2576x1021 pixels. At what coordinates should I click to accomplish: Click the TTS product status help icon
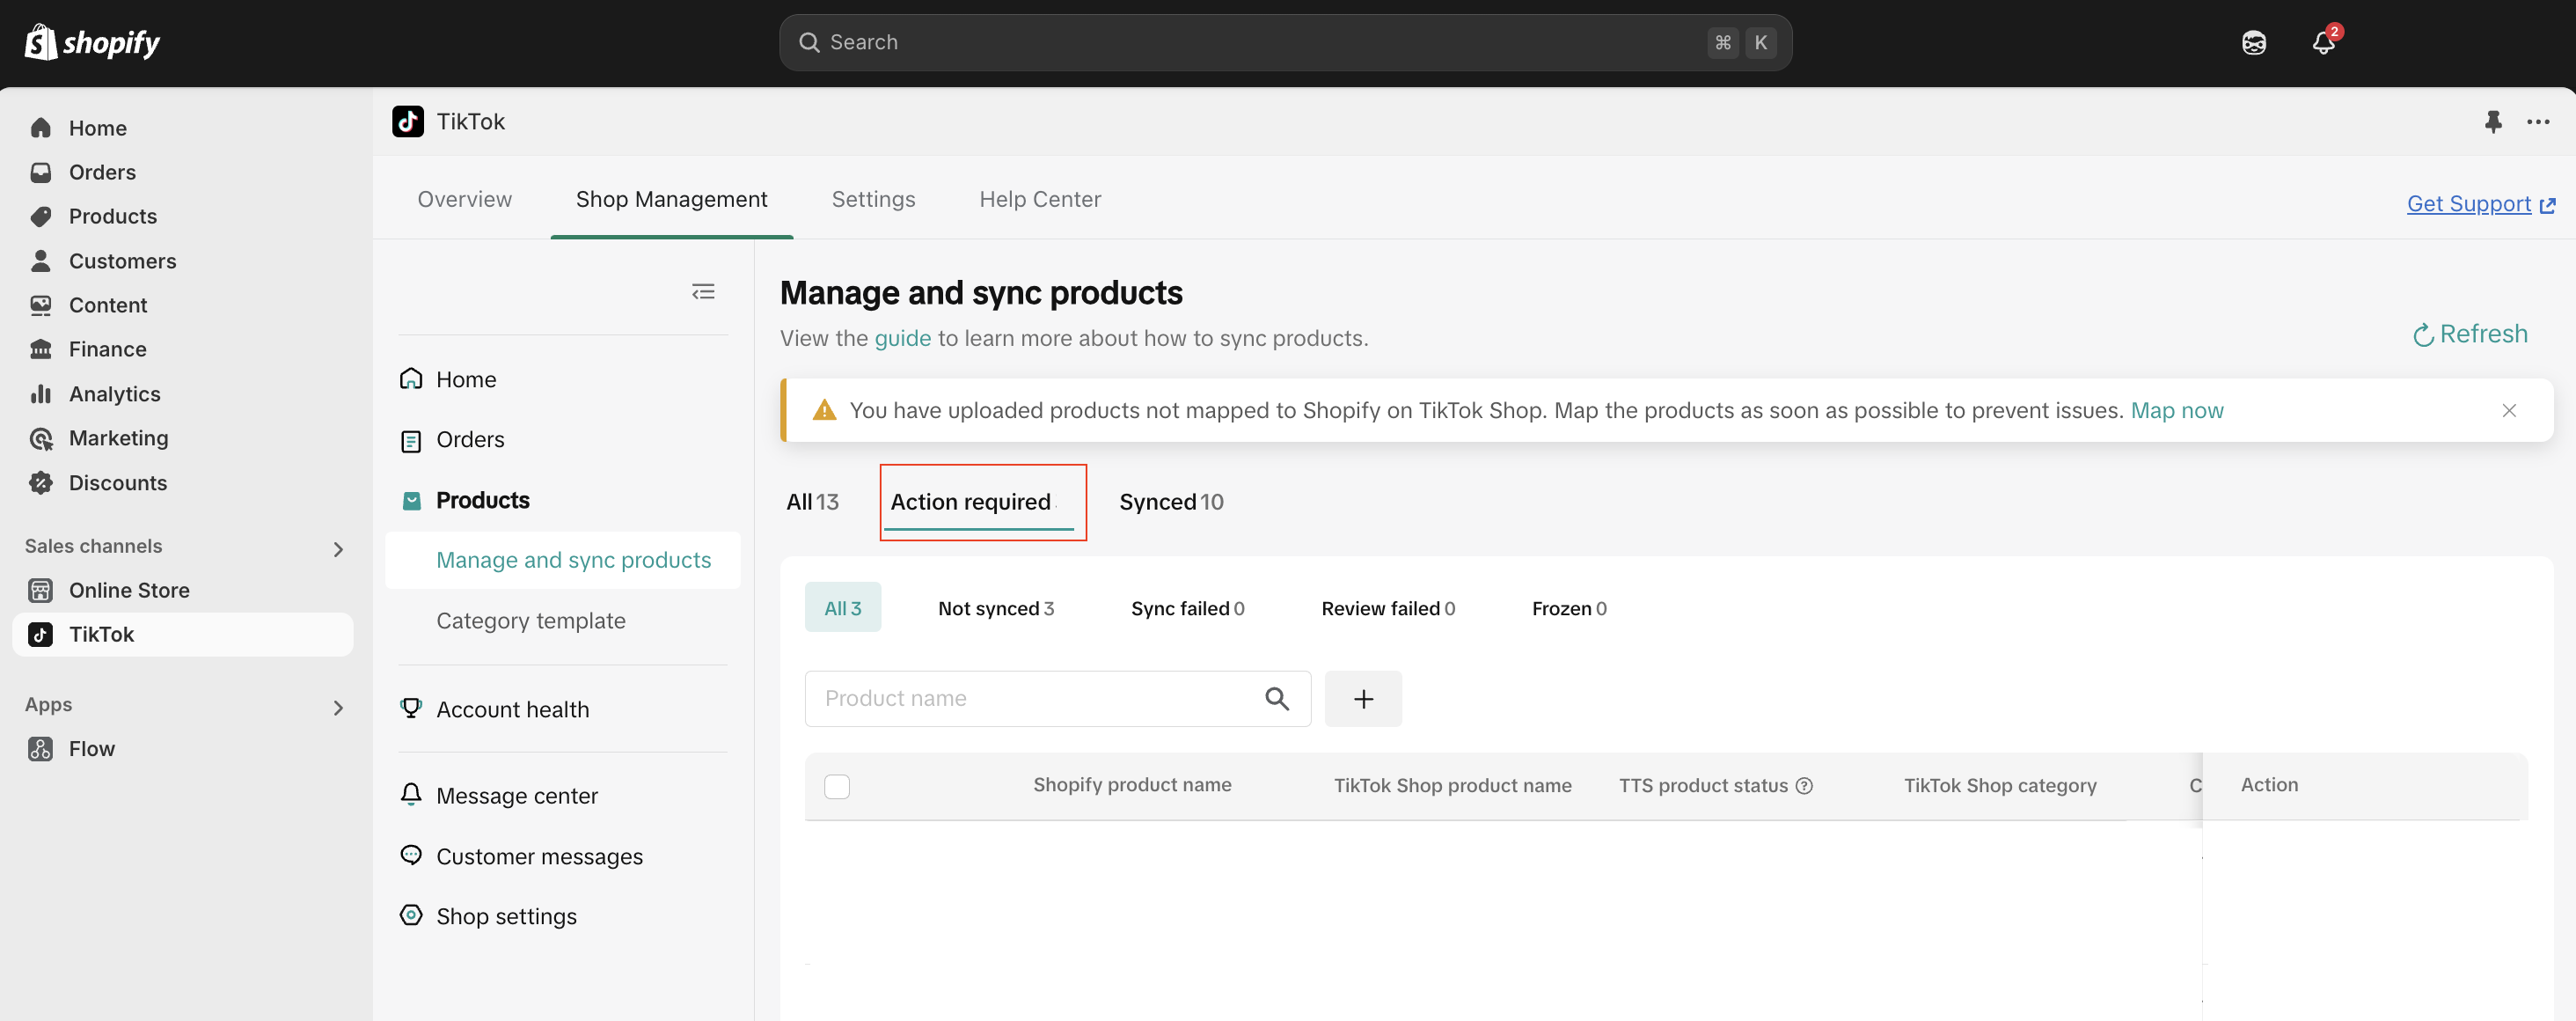(x=1804, y=786)
